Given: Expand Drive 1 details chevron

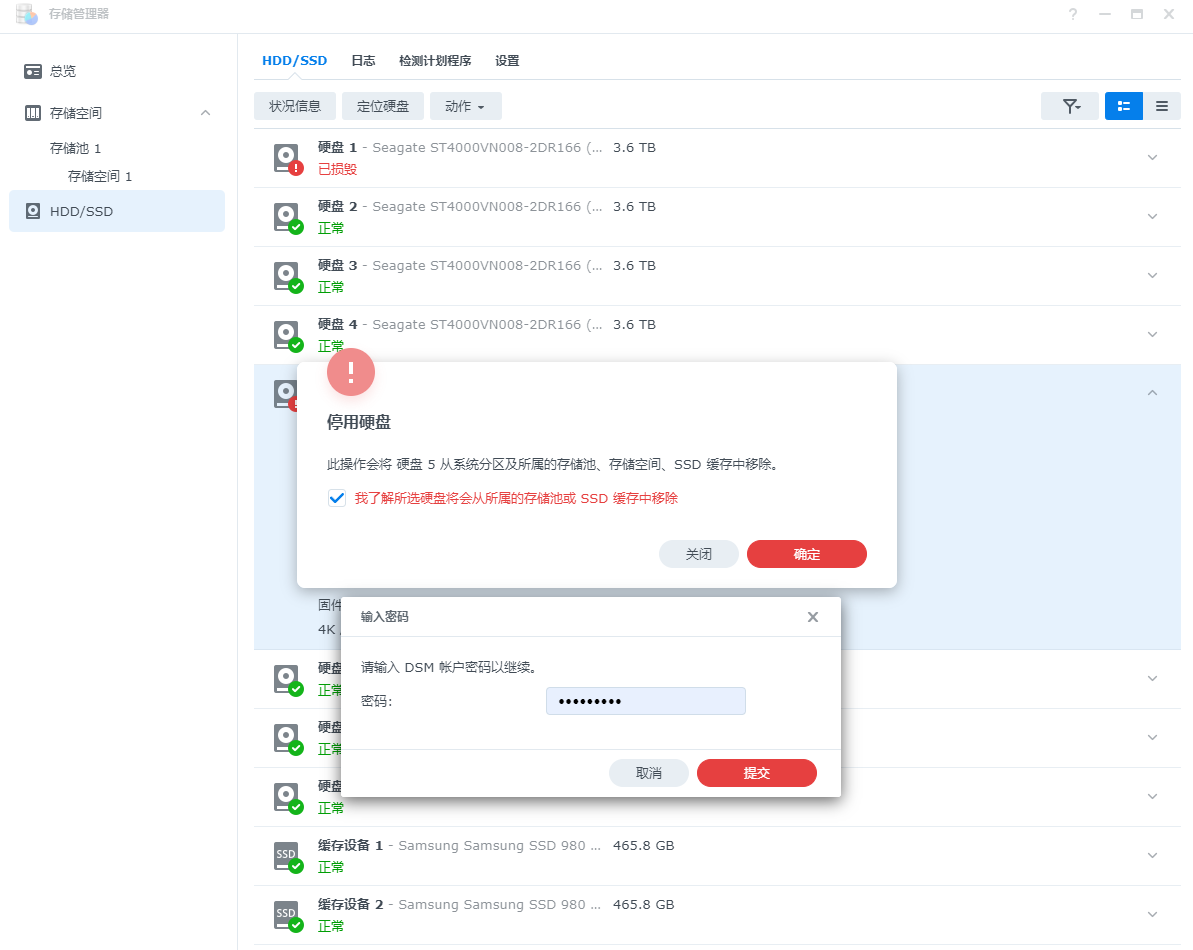Looking at the screenshot, I should (1152, 158).
